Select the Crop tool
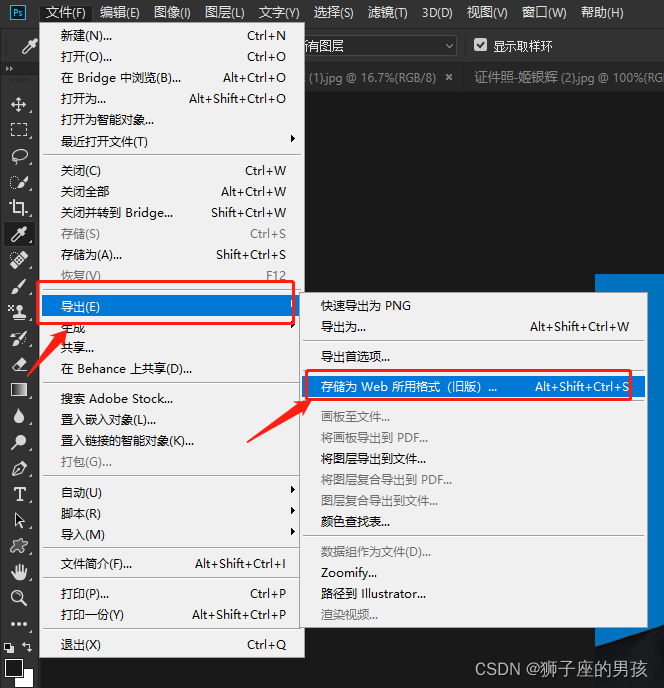Image resolution: width=664 pixels, height=688 pixels. [x=18, y=207]
